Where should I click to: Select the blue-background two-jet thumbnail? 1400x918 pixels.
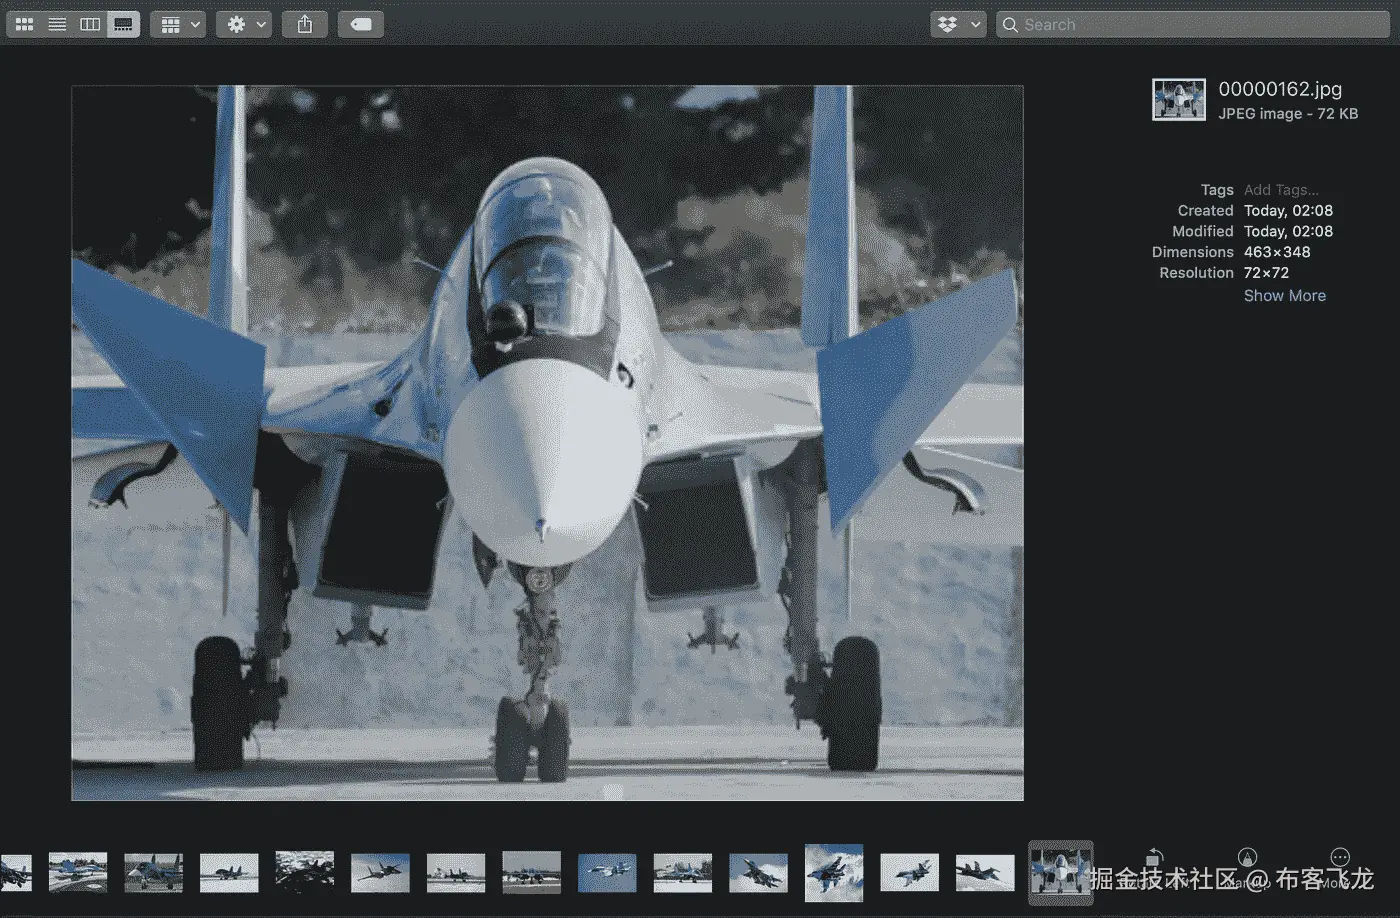[607, 873]
